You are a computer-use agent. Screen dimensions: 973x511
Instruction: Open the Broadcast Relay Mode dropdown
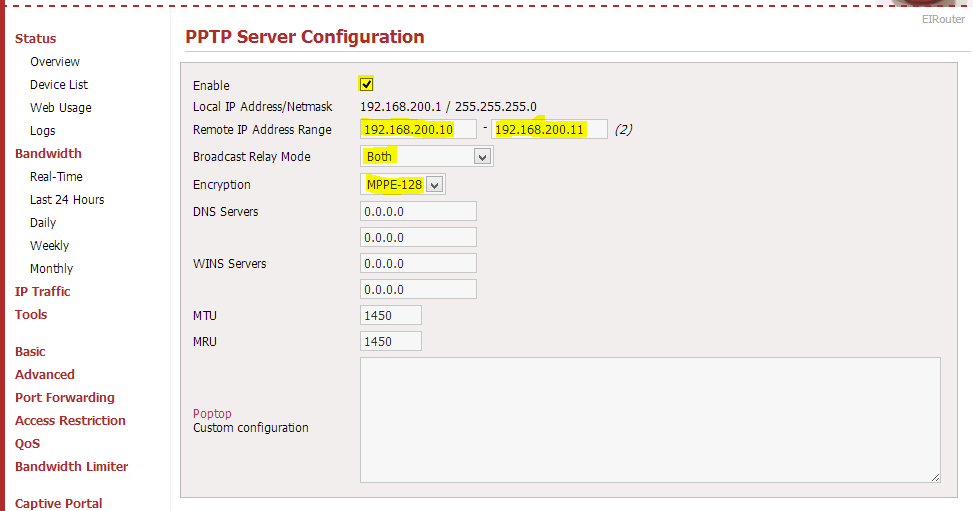(x=426, y=156)
